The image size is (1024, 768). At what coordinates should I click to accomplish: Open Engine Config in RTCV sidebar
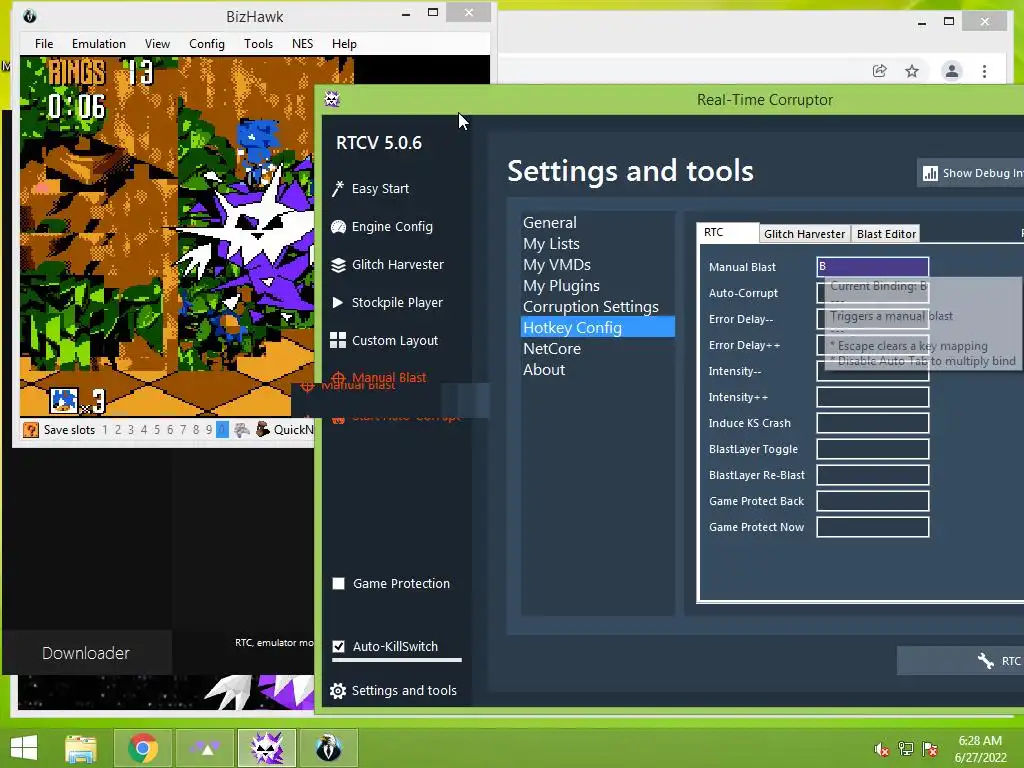coord(382,227)
